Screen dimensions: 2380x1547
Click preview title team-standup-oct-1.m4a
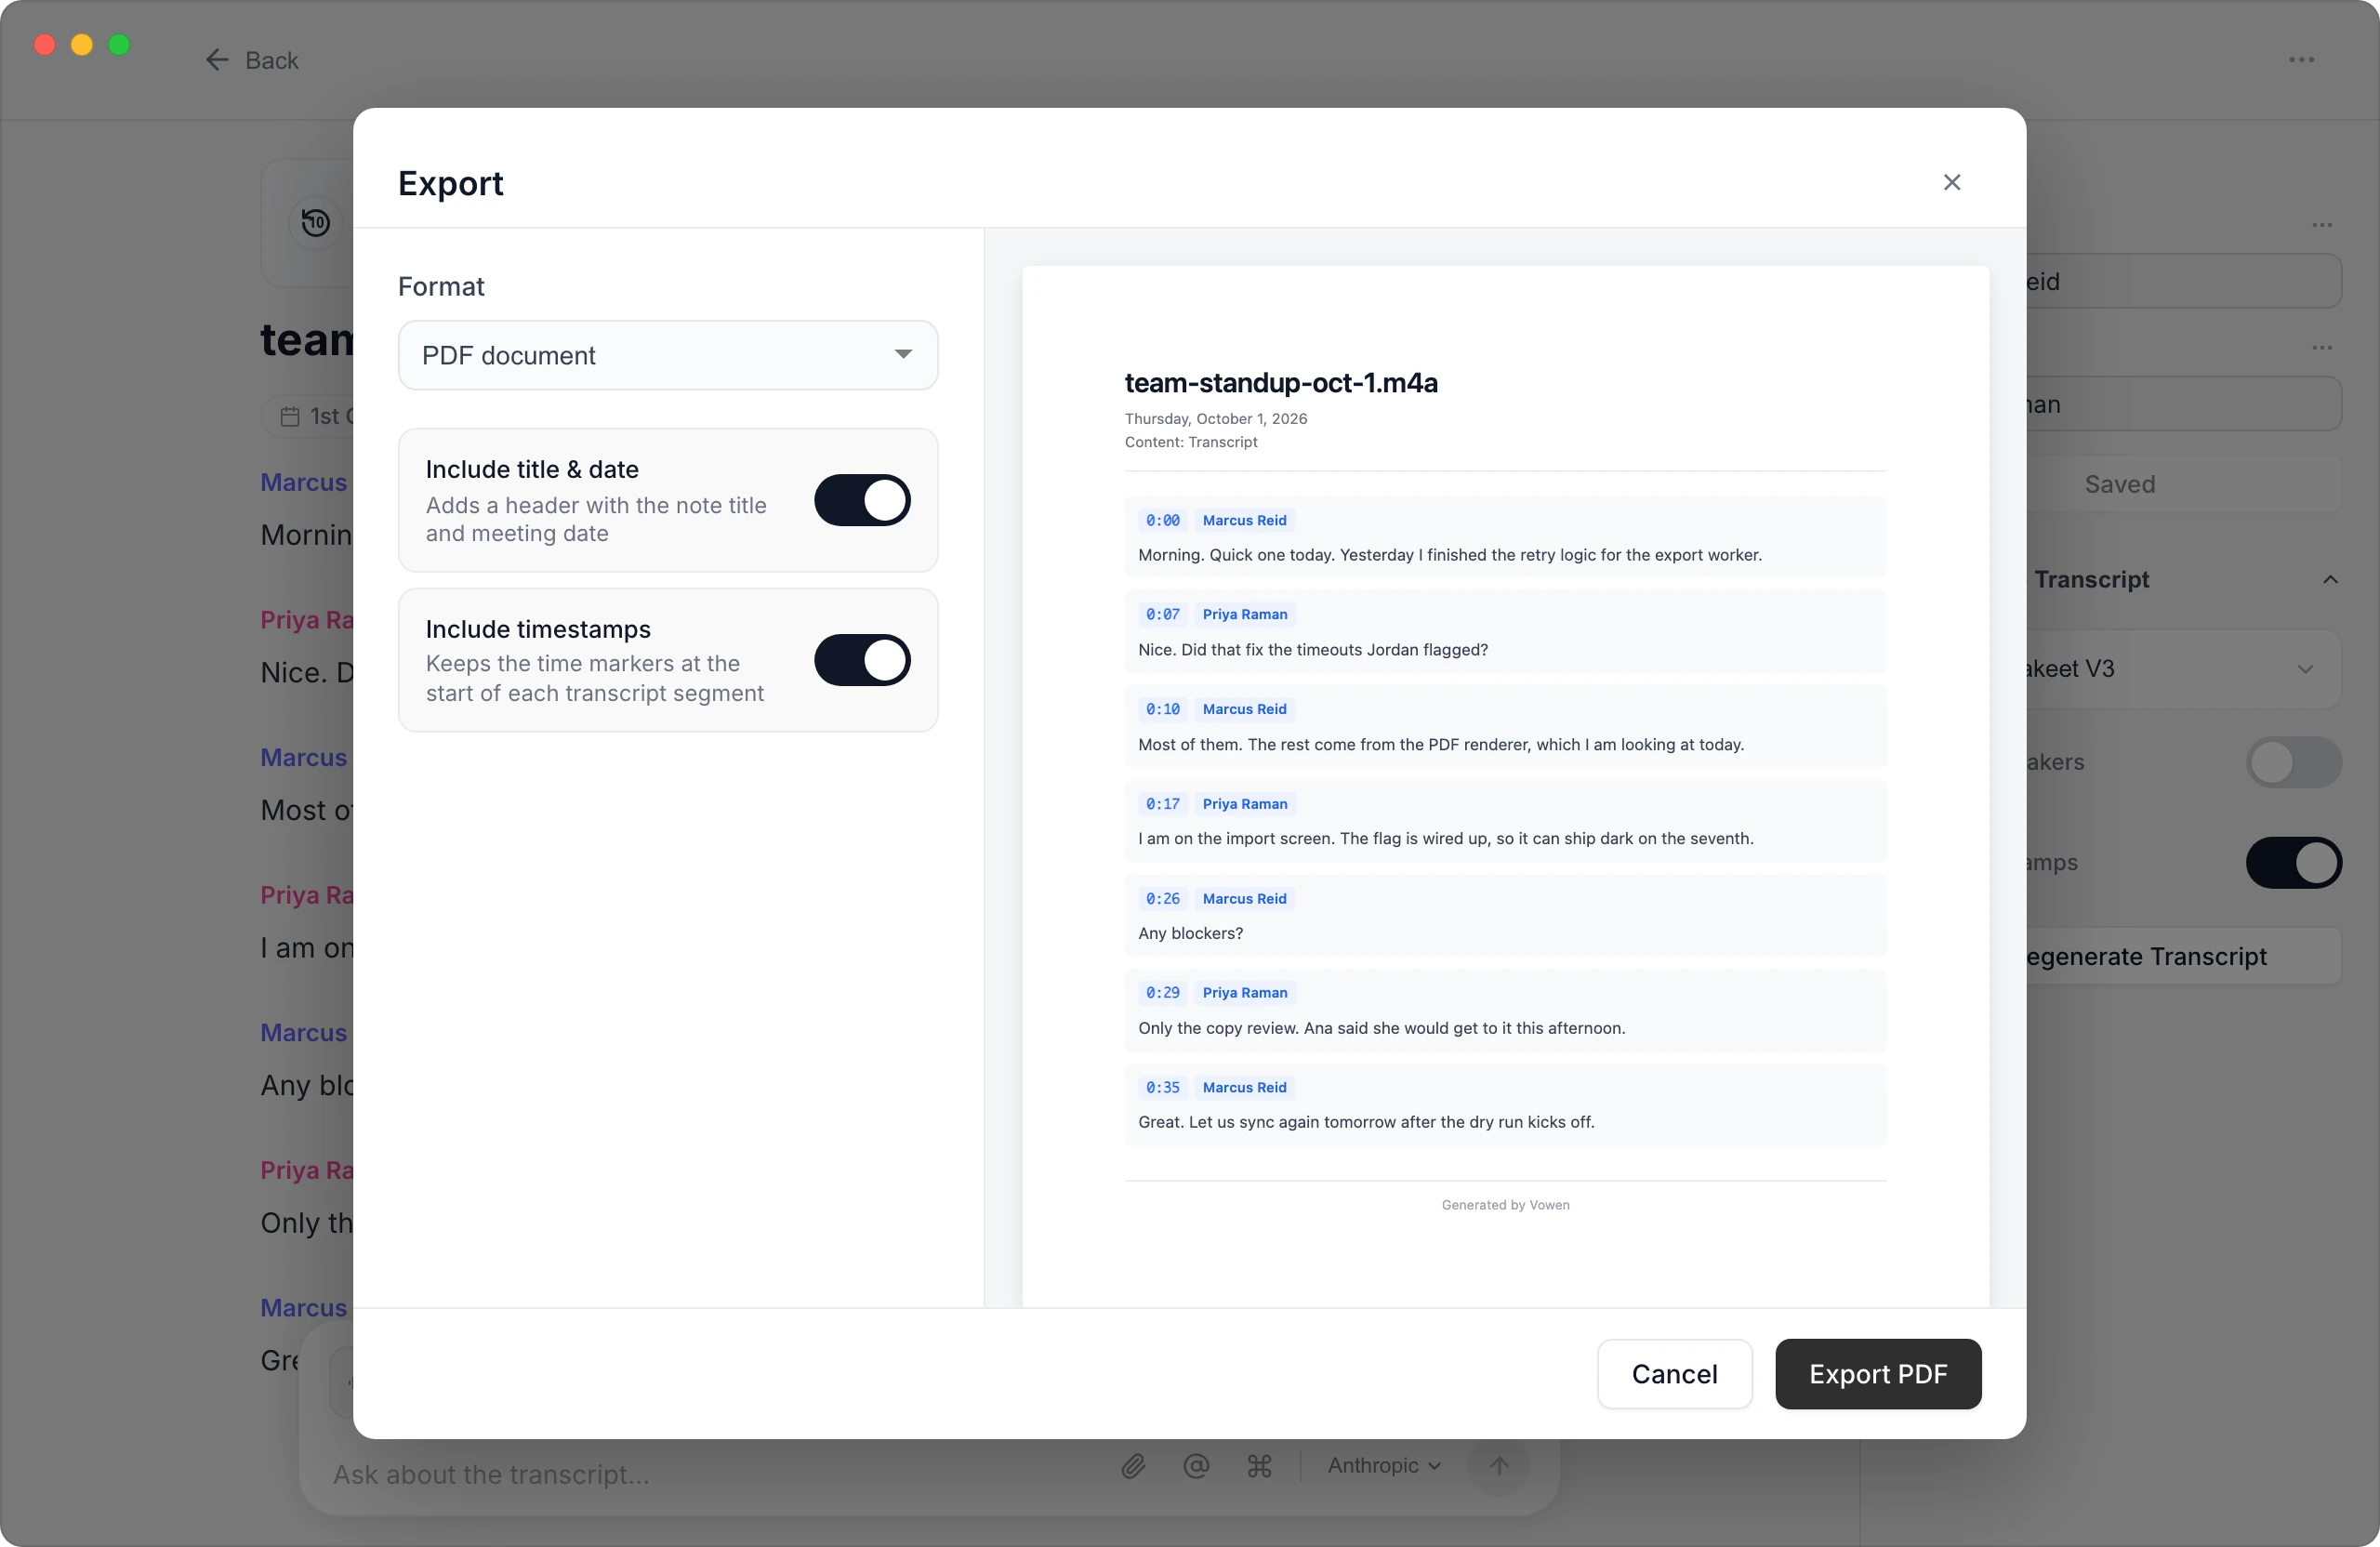click(1281, 383)
